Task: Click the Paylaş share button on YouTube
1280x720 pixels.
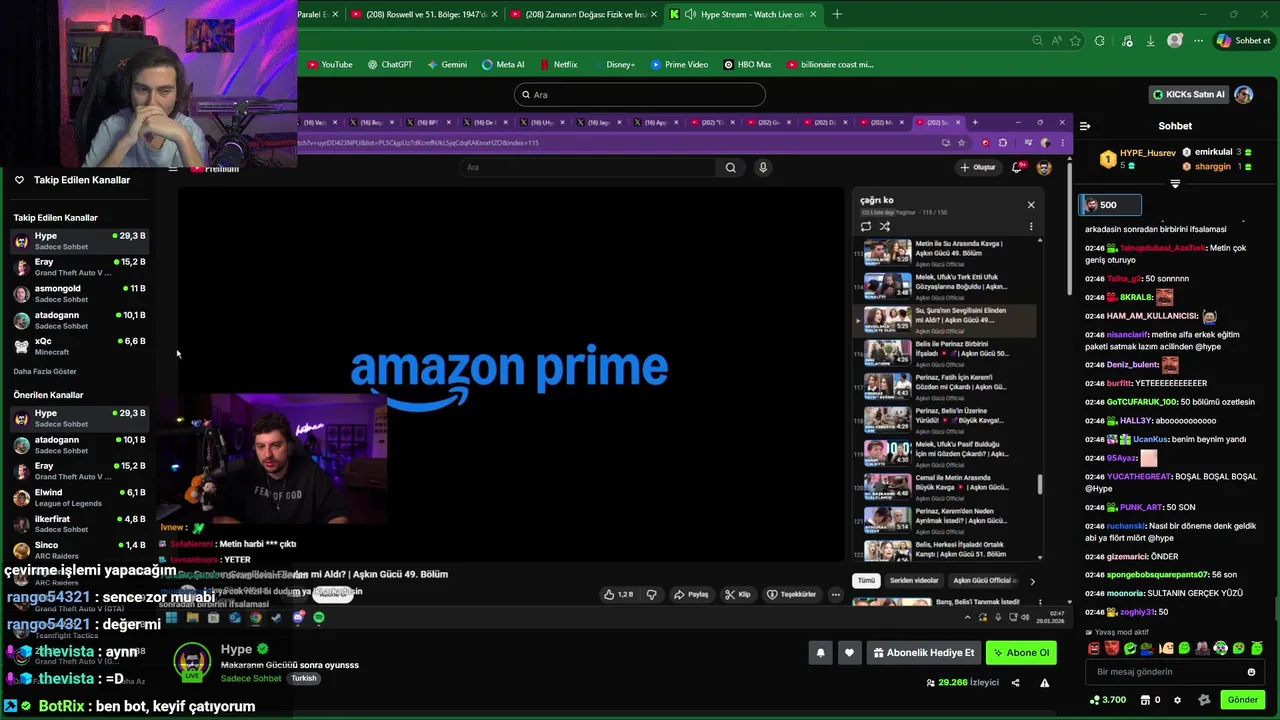Action: (691, 594)
